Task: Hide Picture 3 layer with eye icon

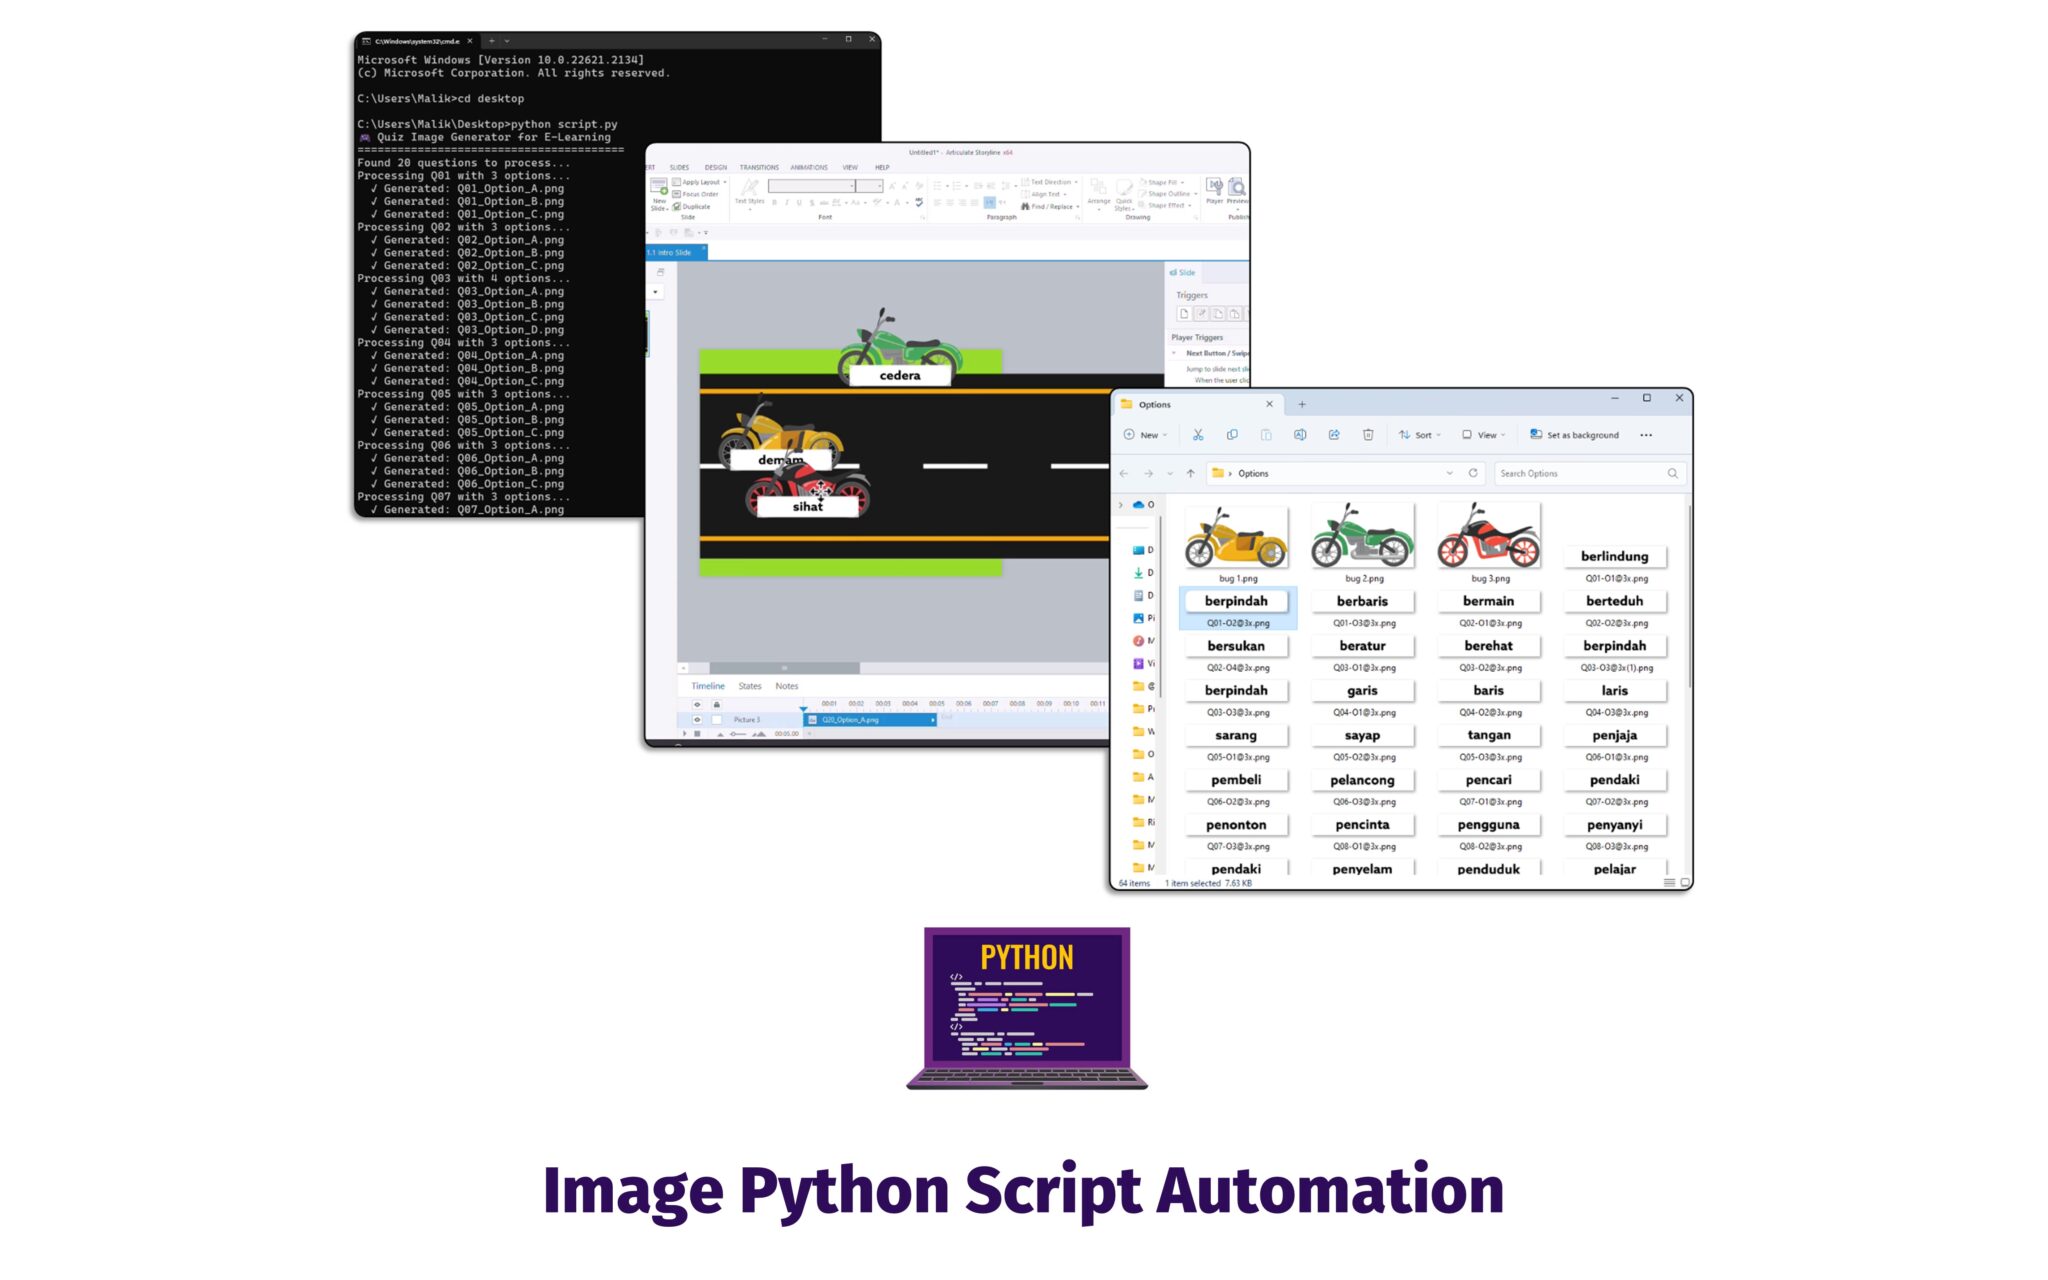Action: click(697, 720)
